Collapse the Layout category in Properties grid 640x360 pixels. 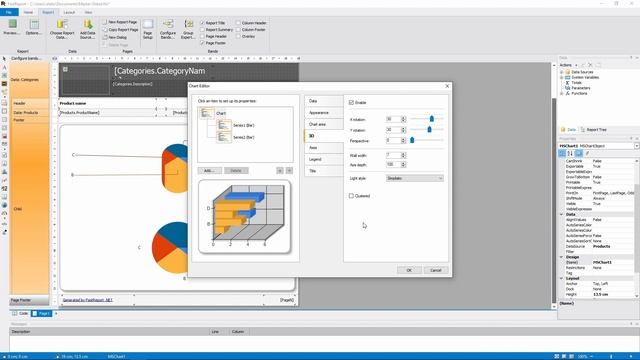coord(562,278)
